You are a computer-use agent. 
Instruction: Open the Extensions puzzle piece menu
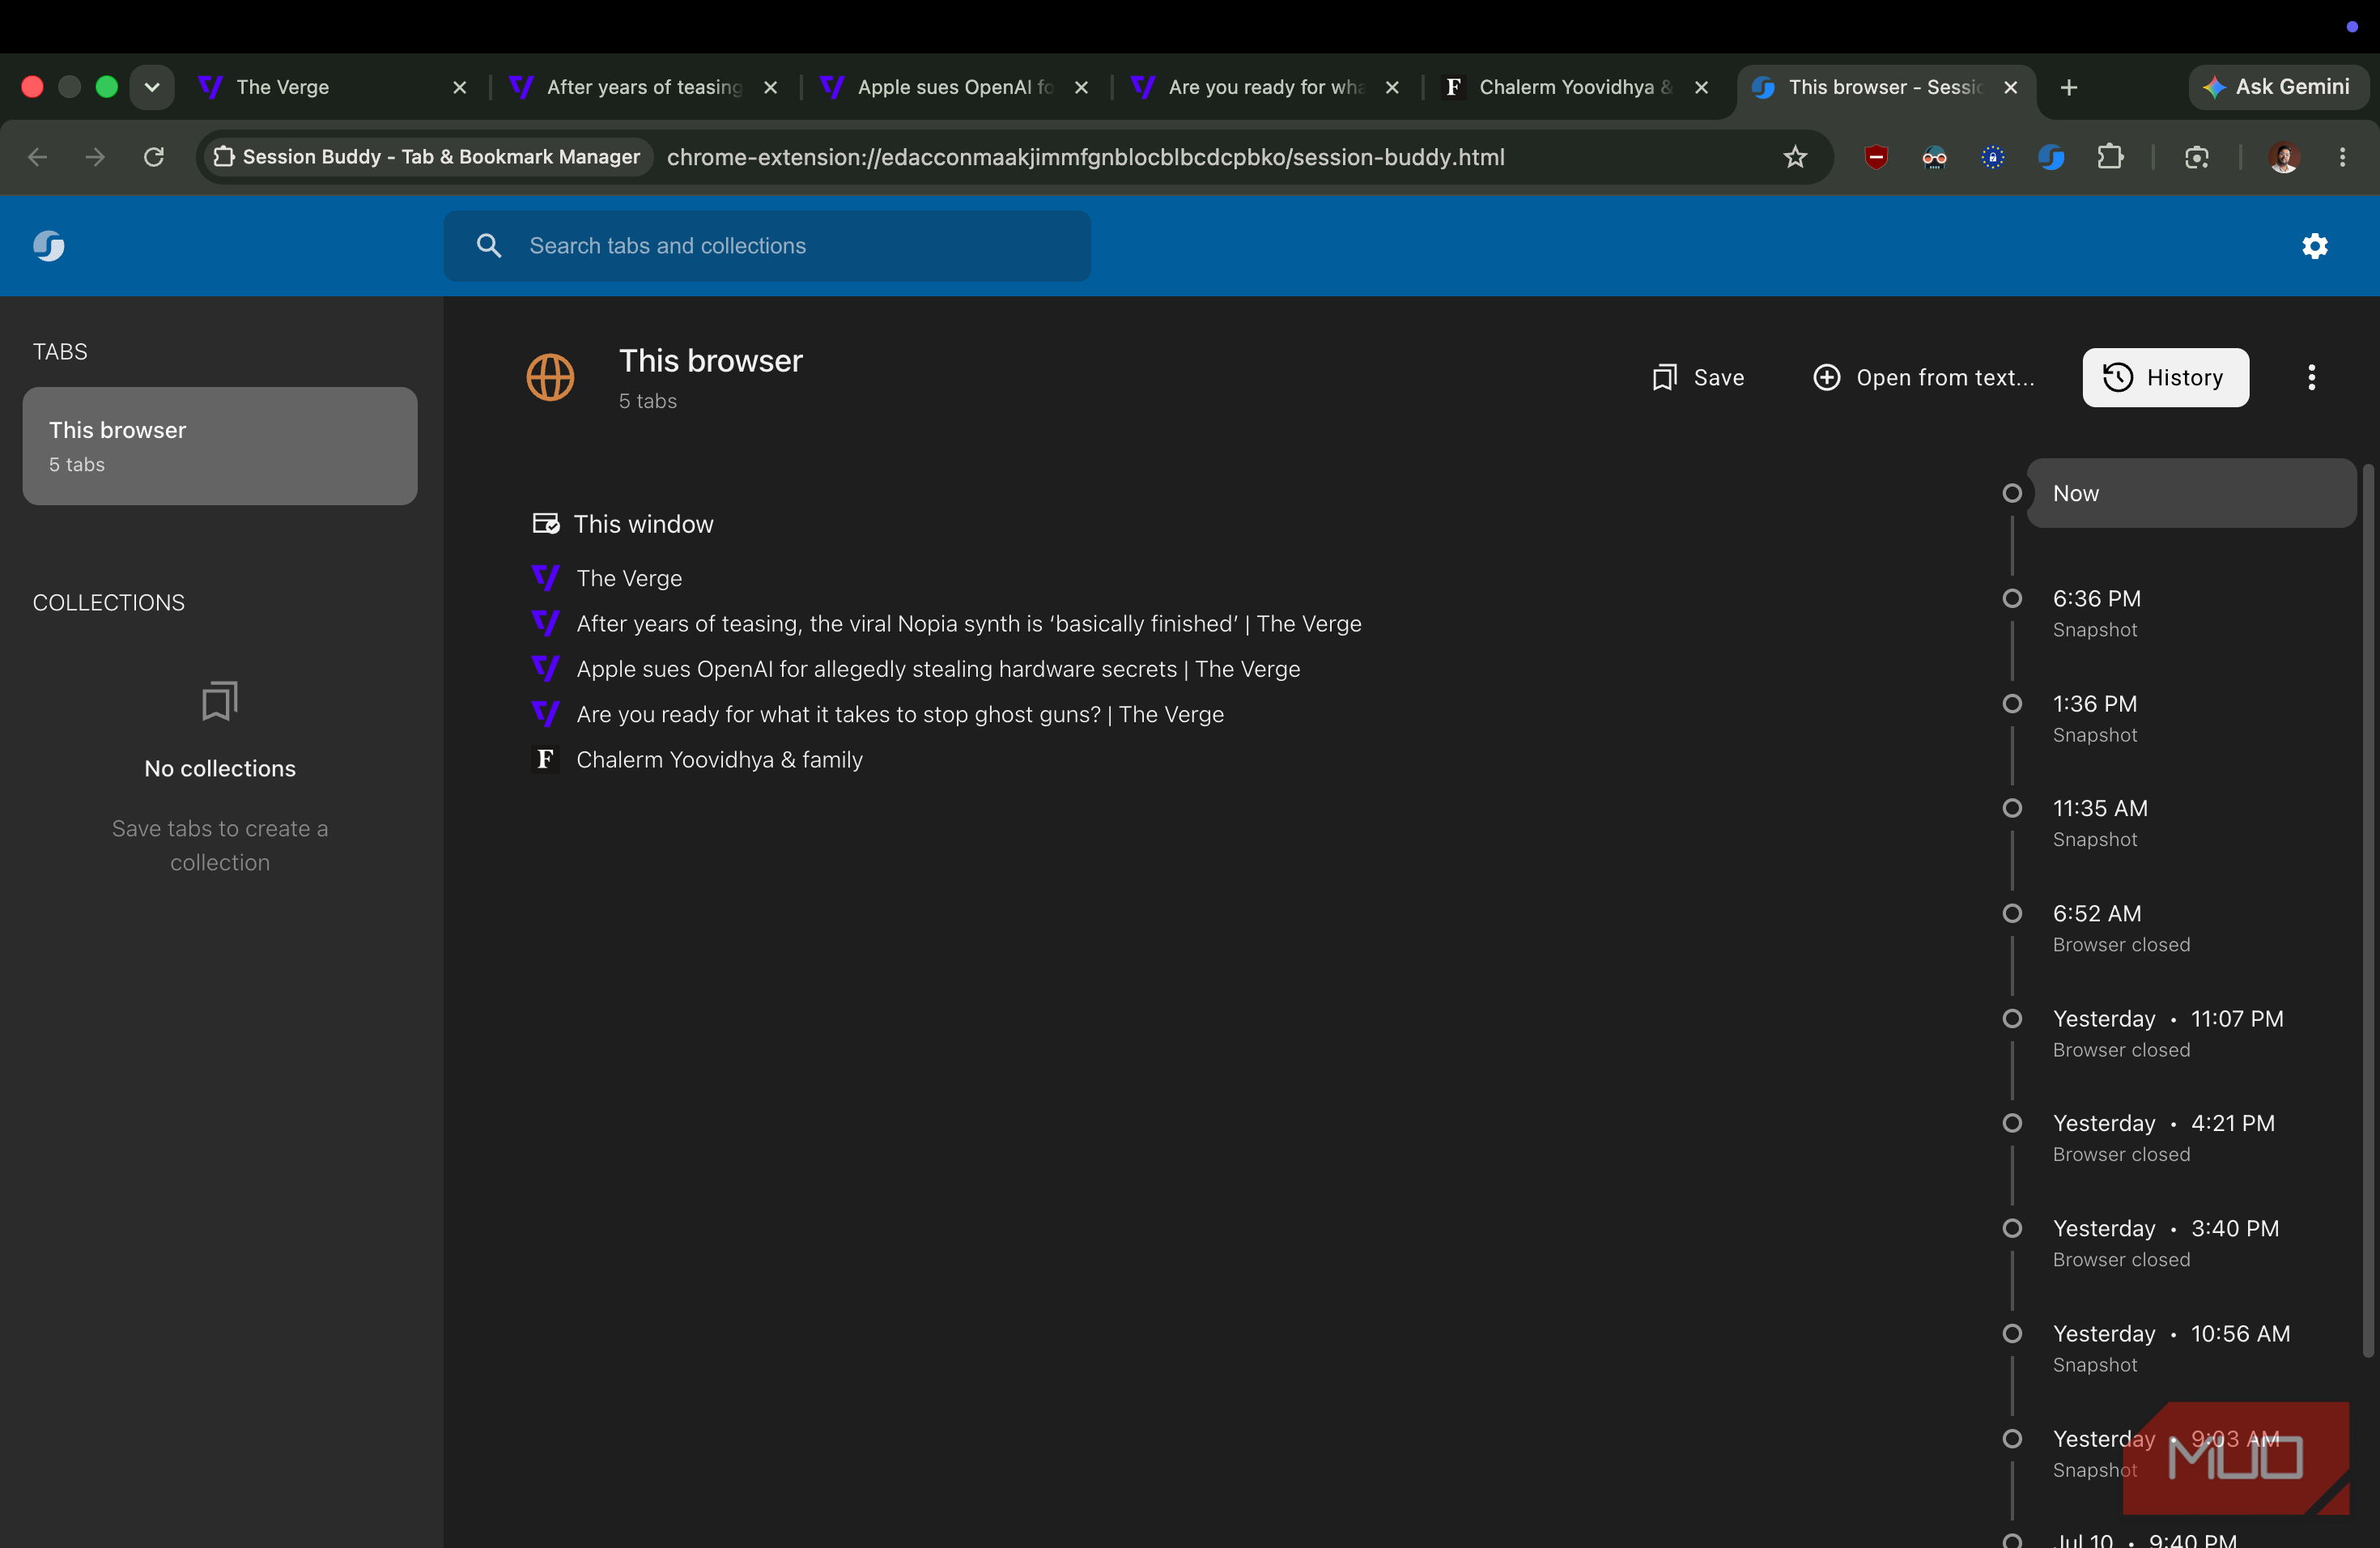click(x=2109, y=157)
